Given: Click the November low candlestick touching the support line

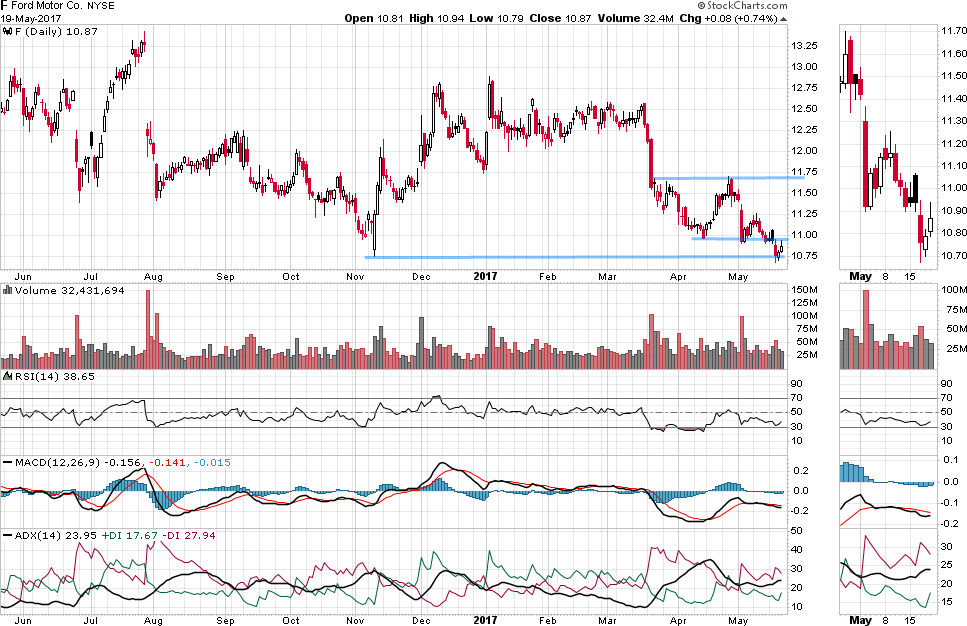Looking at the screenshot, I should [x=374, y=234].
